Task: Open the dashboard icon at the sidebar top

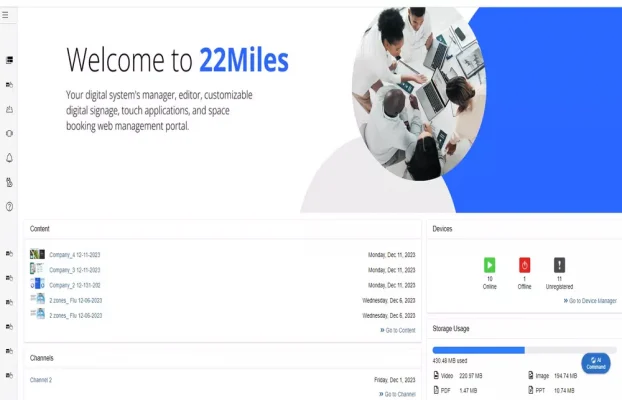Action: point(10,60)
